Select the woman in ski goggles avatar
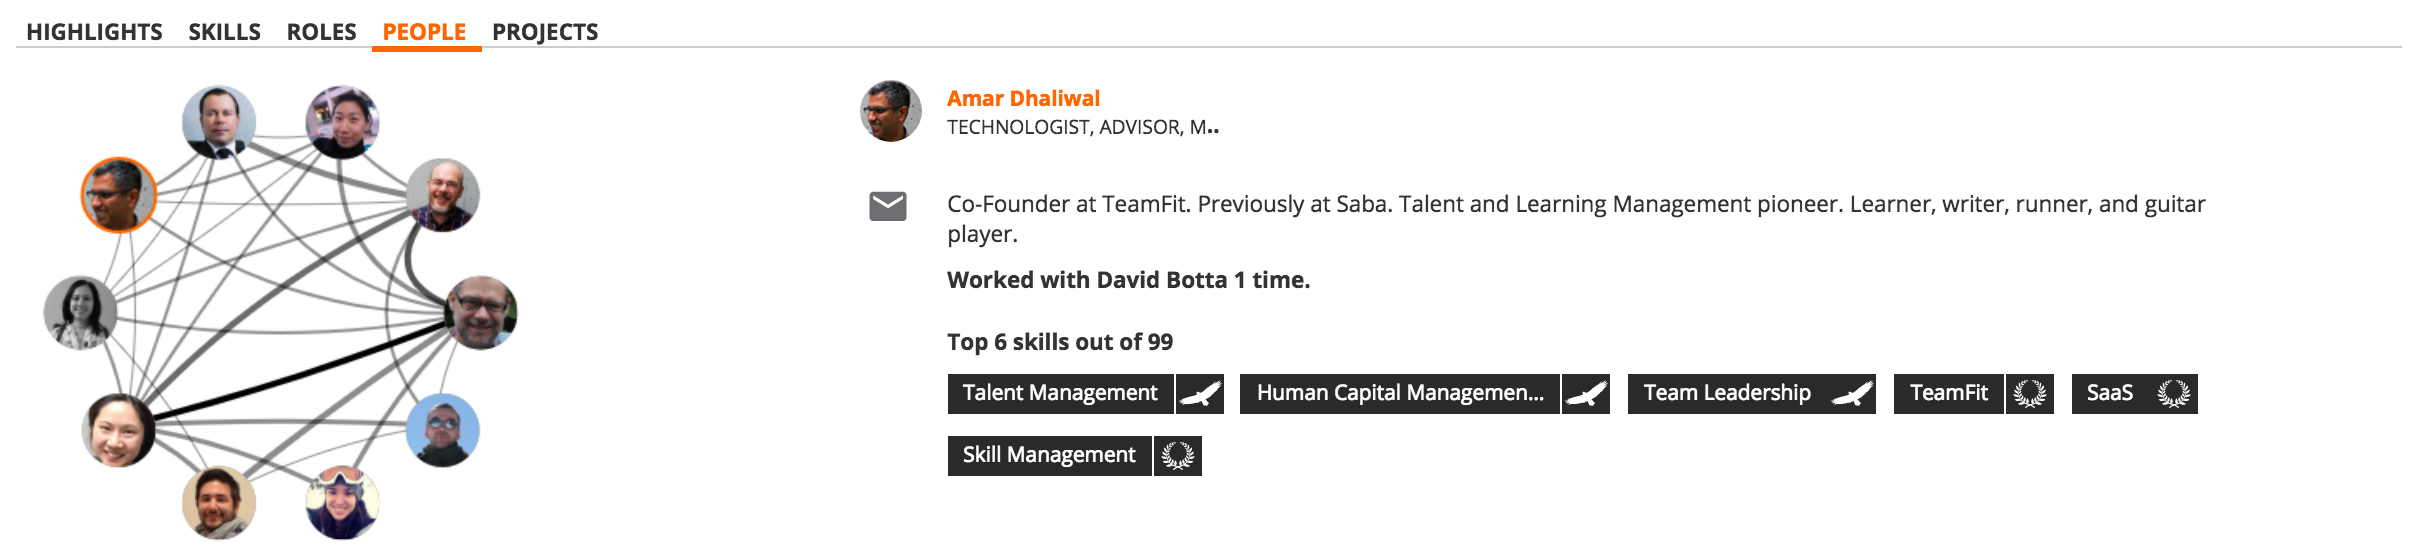Screen dimensions: 2416x558 coord(342,502)
